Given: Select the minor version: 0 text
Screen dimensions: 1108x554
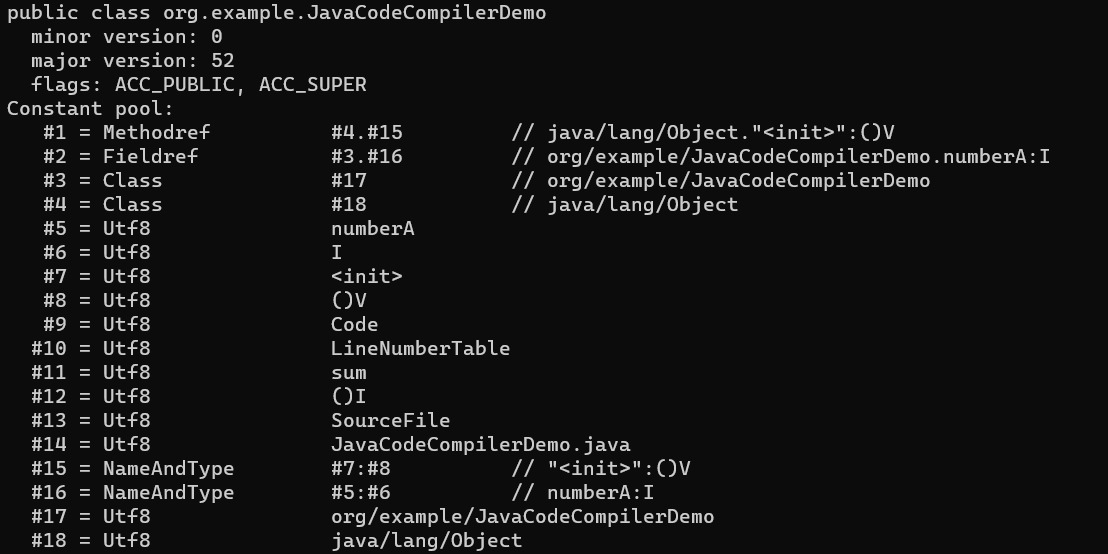Looking at the screenshot, I should tap(126, 37).
